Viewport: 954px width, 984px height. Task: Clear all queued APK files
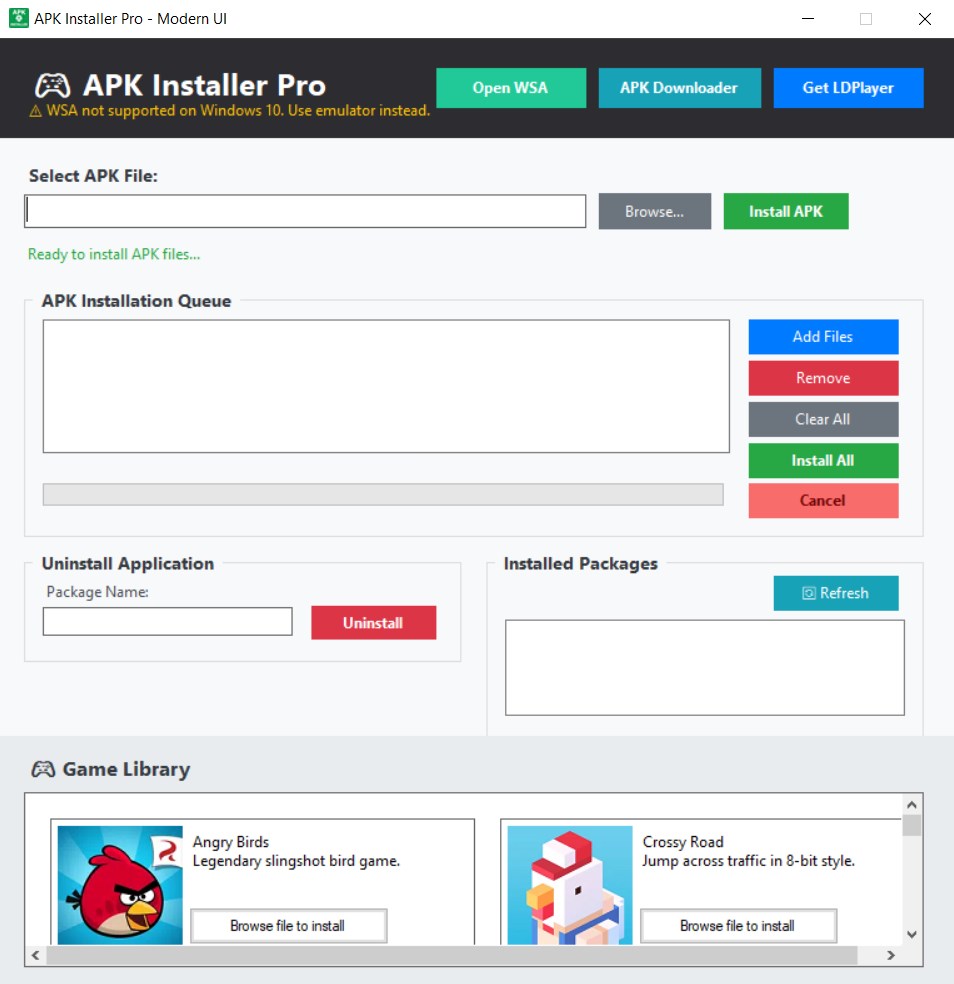(823, 419)
